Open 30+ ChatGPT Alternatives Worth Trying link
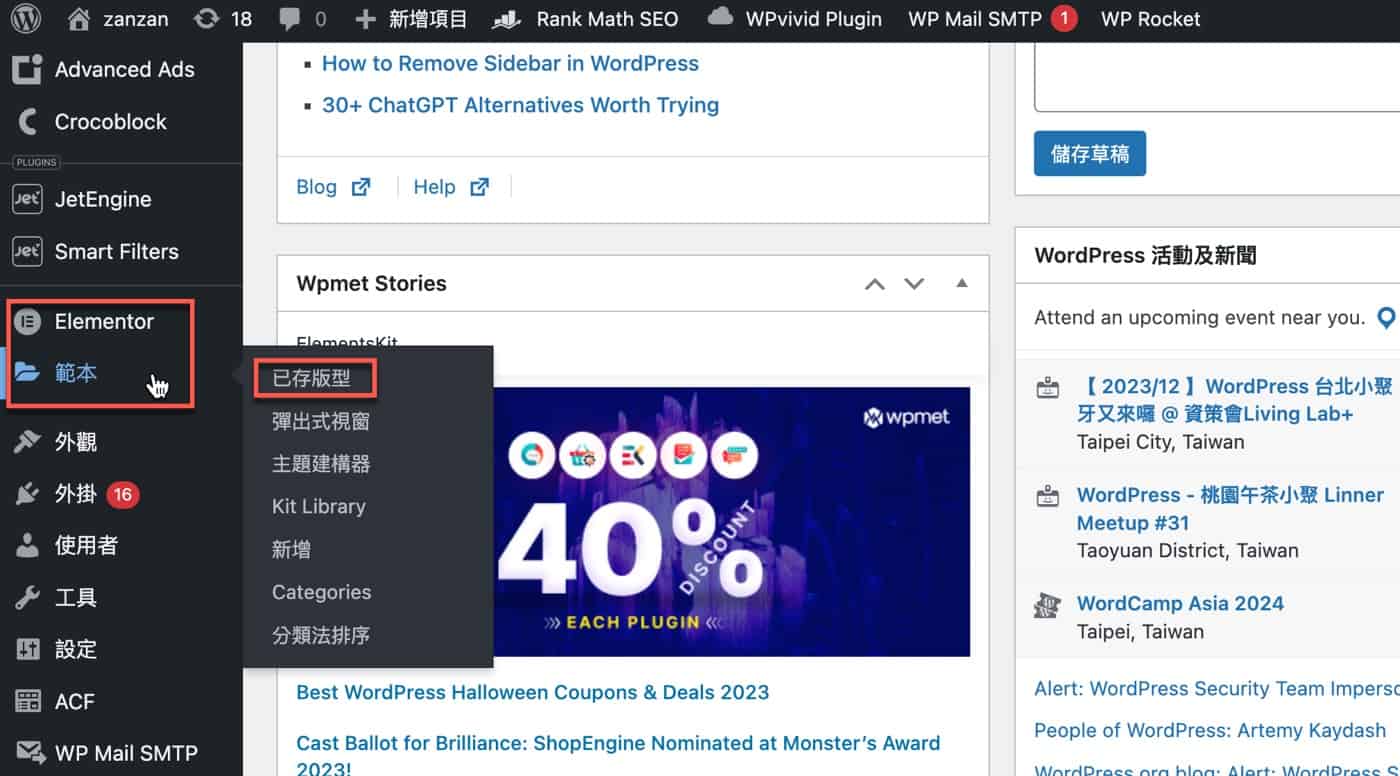 [x=520, y=105]
